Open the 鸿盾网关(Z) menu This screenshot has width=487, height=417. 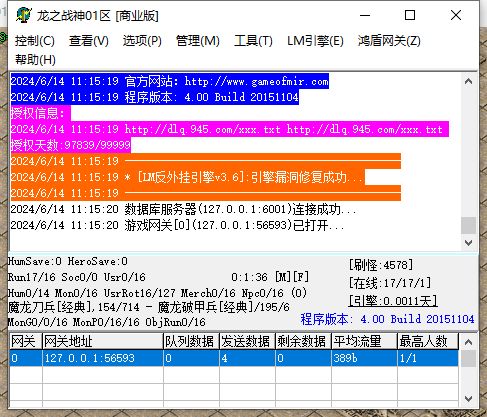click(x=389, y=41)
